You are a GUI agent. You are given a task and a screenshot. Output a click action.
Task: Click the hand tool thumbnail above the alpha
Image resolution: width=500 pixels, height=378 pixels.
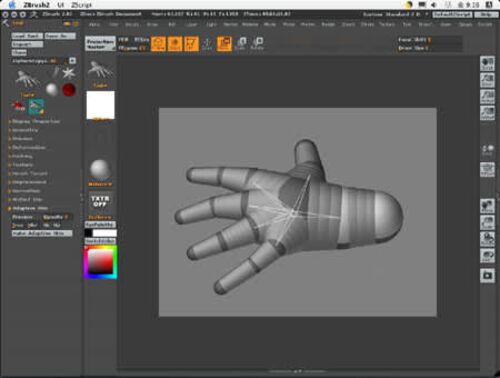[x=100, y=71]
